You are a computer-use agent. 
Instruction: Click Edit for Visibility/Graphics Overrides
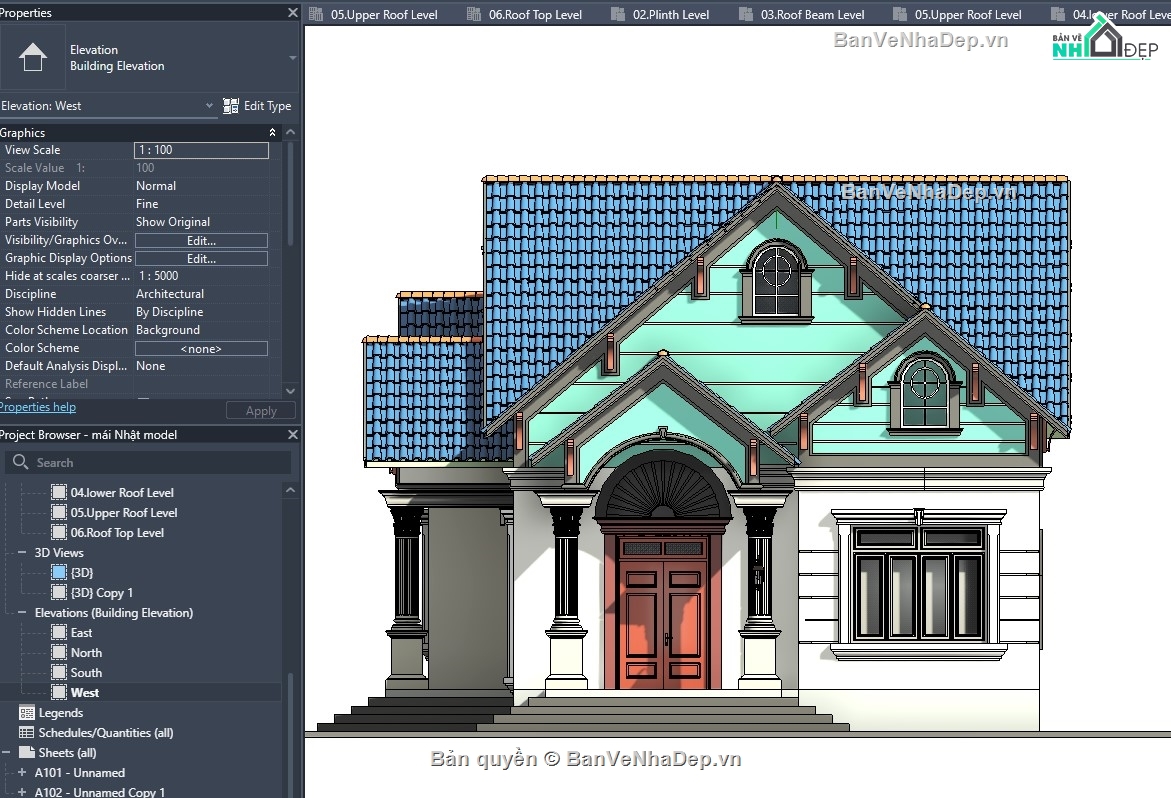tap(202, 240)
